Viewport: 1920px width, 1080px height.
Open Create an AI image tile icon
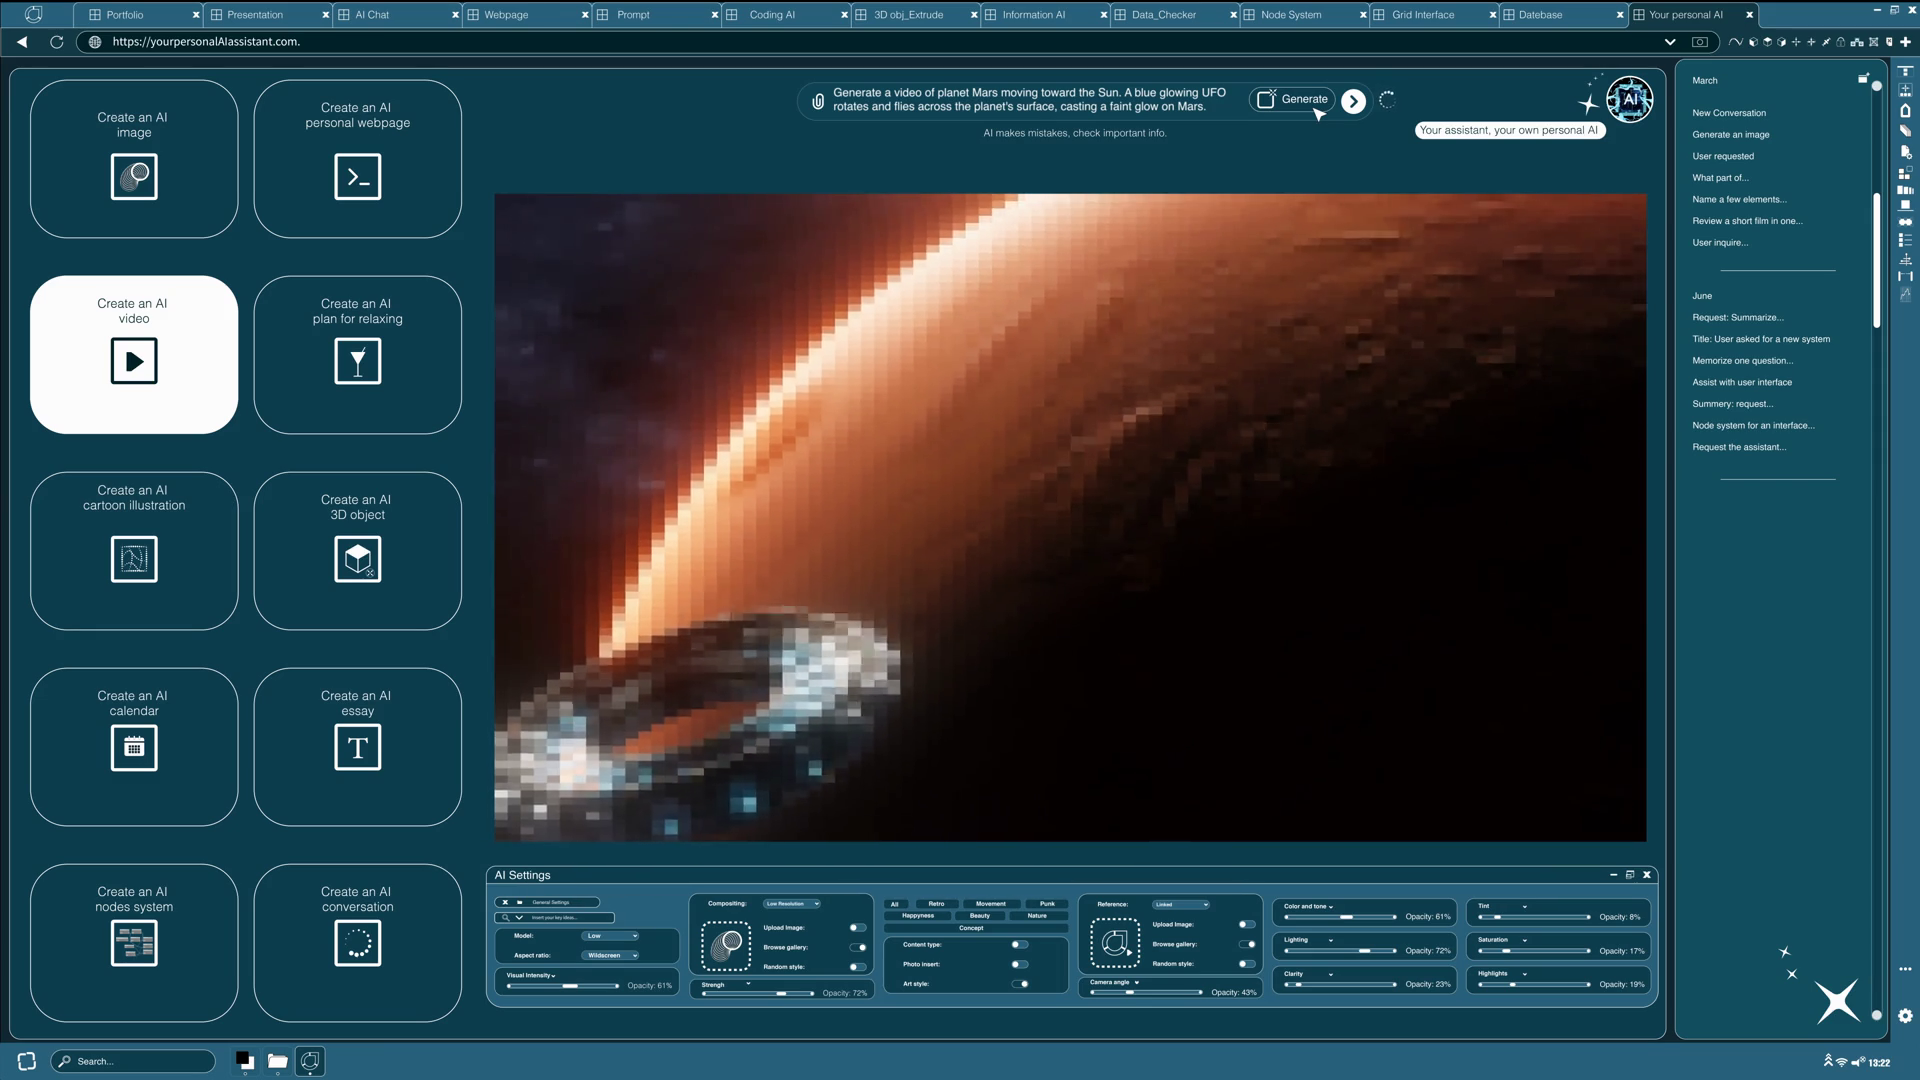pyautogui.click(x=134, y=177)
